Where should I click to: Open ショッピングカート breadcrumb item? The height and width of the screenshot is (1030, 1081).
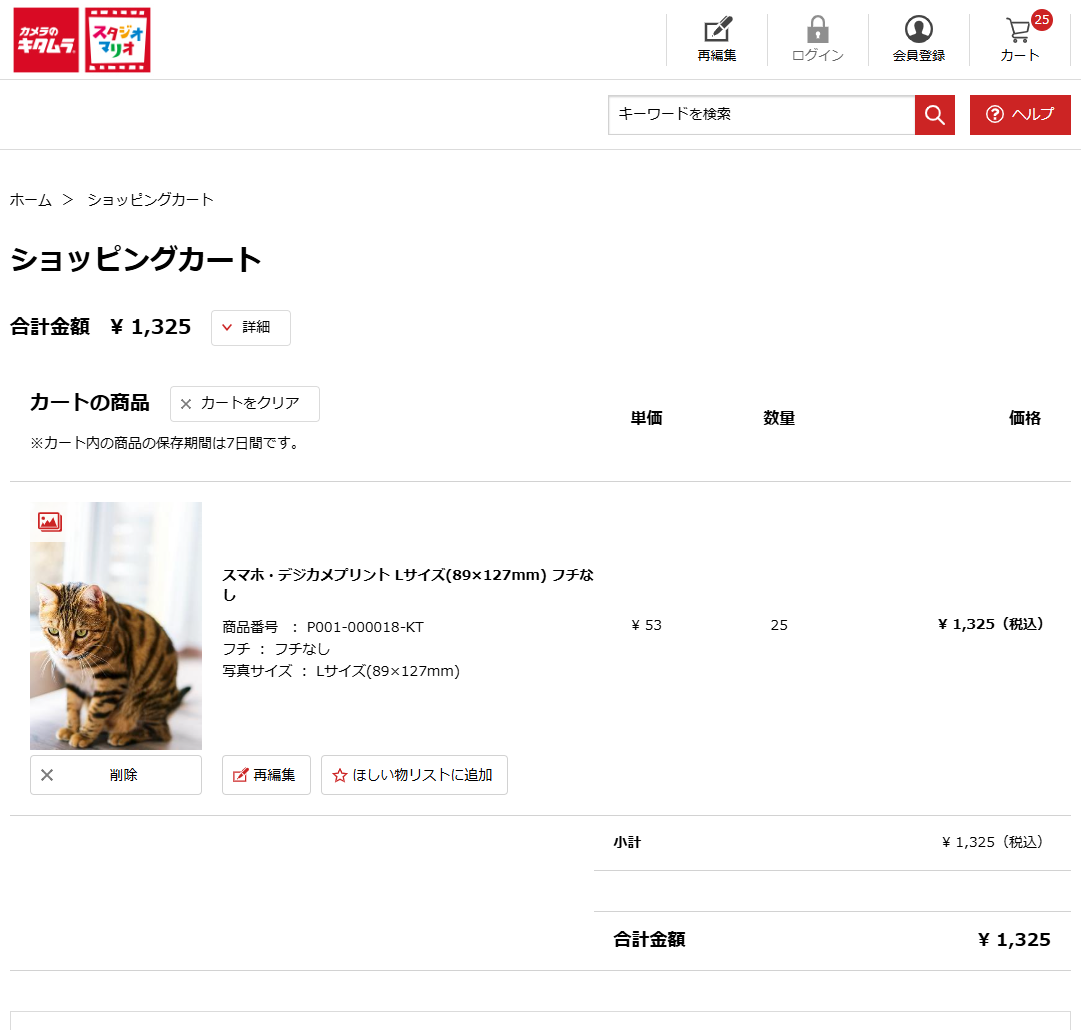pos(149,199)
